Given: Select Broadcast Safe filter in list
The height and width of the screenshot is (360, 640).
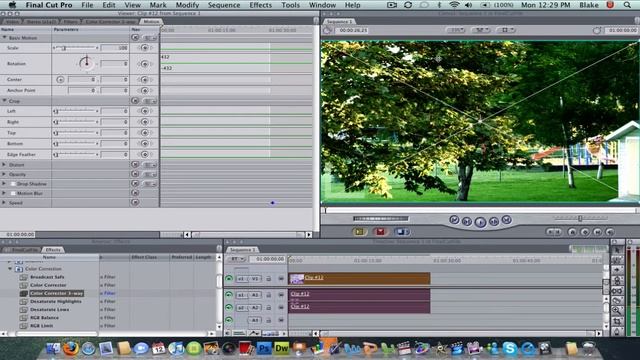Looking at the screenshot, I should [x=47, y=277].
